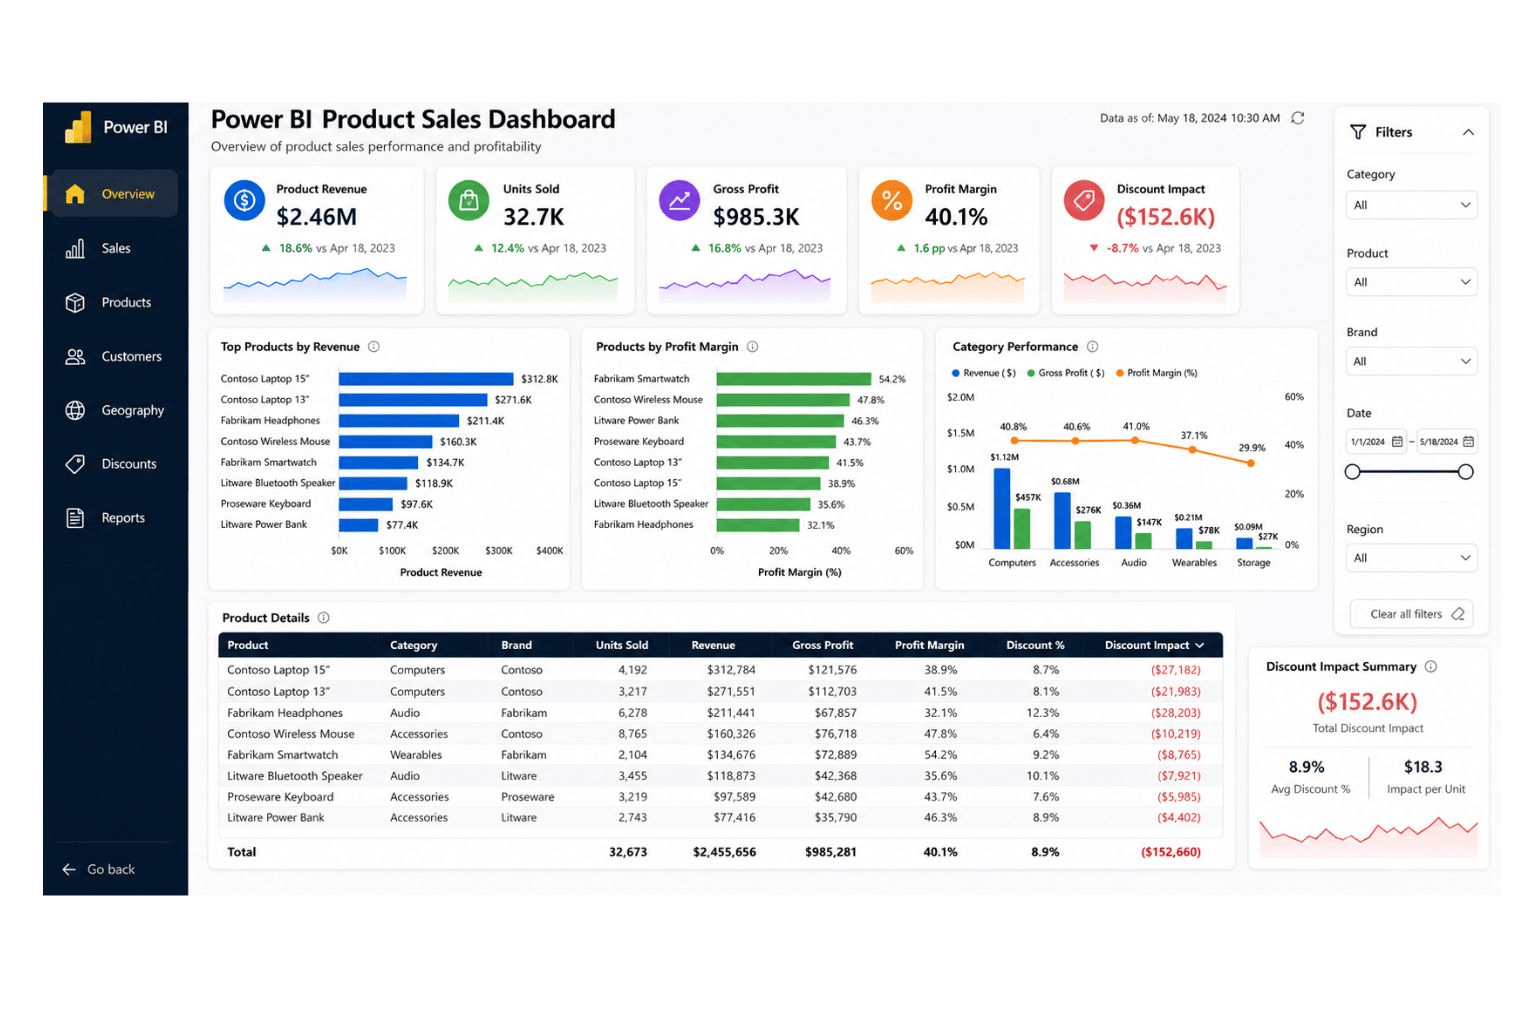The height and width of the screenshot is (1024, 1536).
Task: Click the Discount Impact Summary sparkline
Action: (1368, 836)
